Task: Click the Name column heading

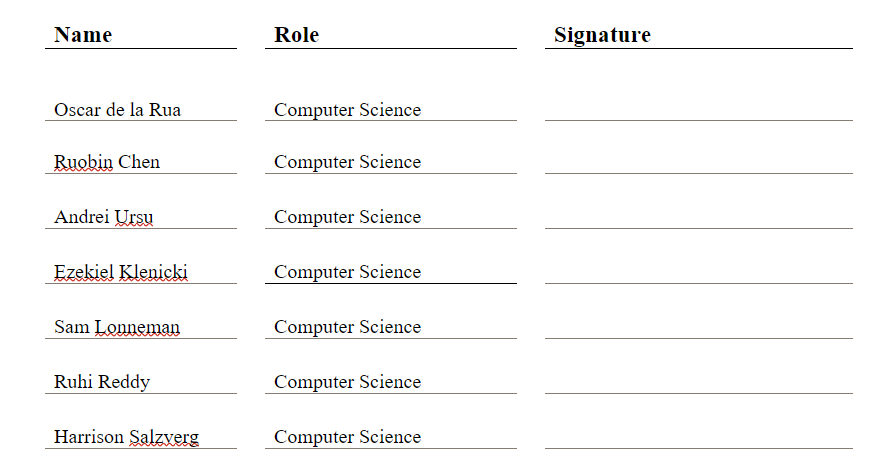Action: 83,35
